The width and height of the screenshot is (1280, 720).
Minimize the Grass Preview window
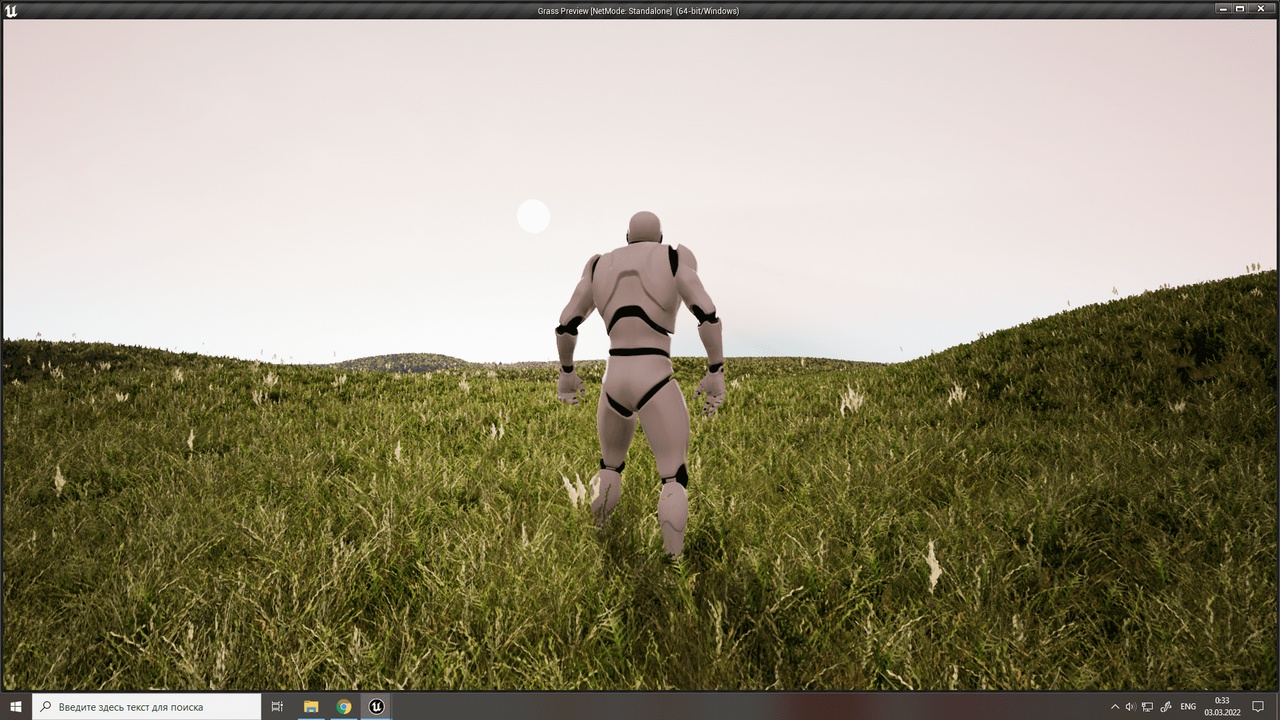1223,8
